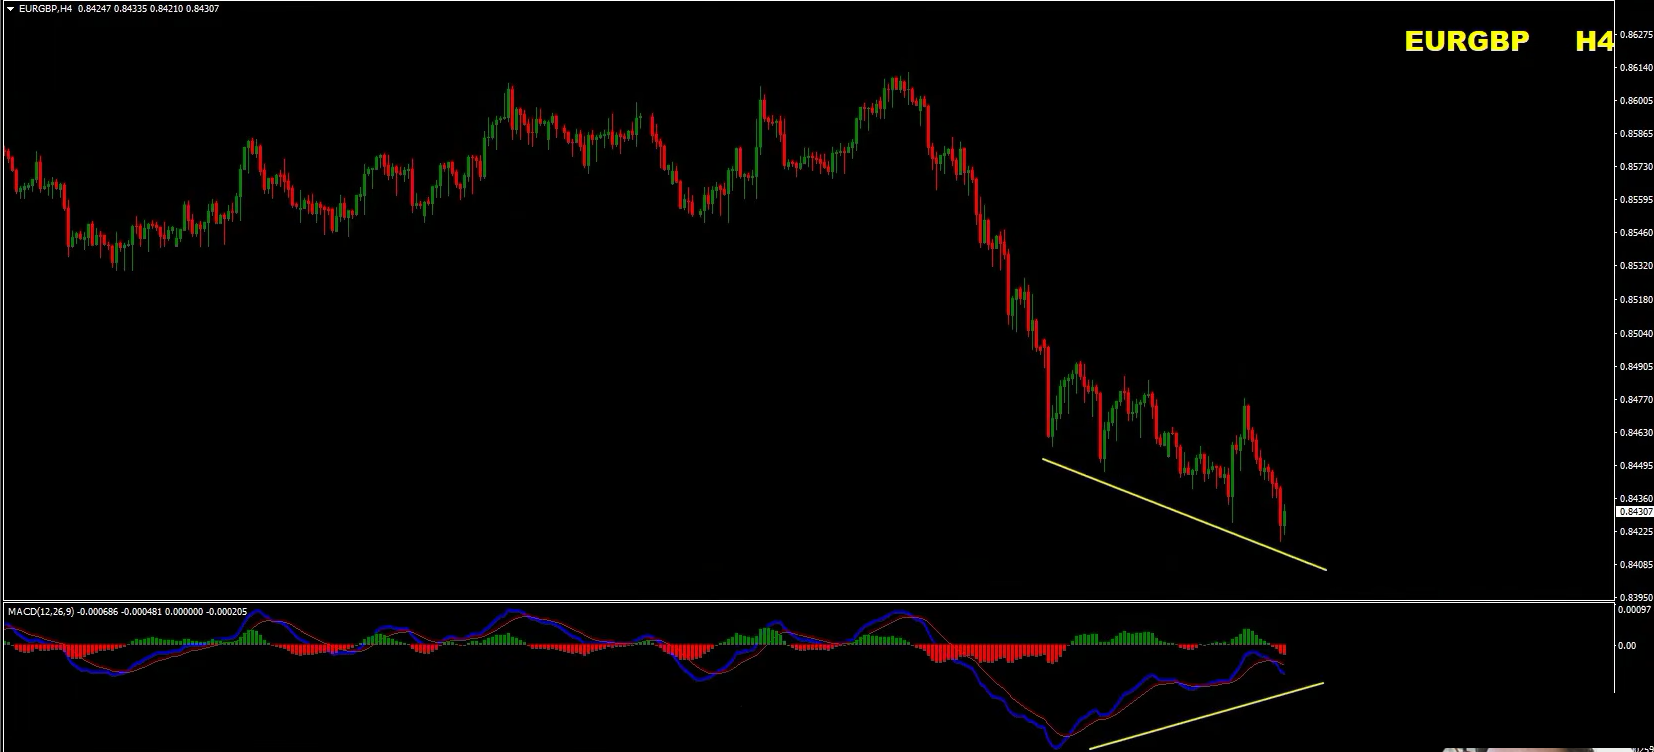Click the 0.00 MACD zero level label
This screenshot has height=752, width=1654.
click(x=1627, y=646)
